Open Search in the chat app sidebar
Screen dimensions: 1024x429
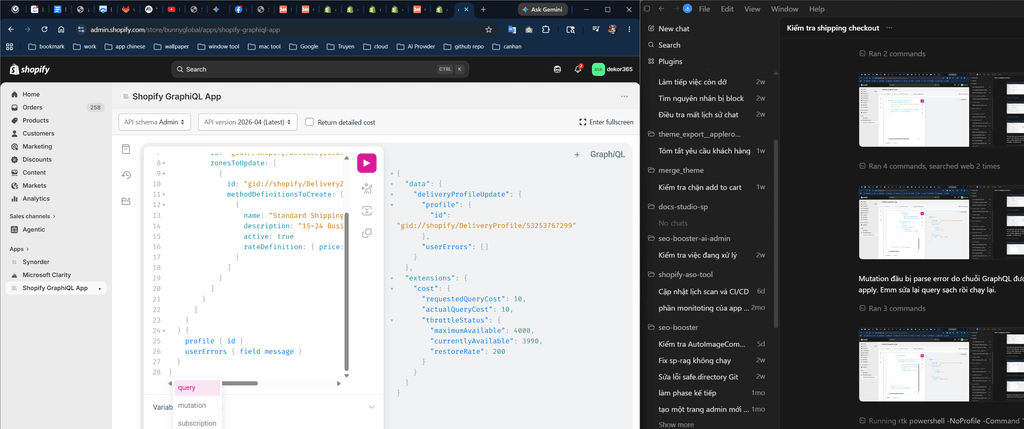tap(669, 45)
